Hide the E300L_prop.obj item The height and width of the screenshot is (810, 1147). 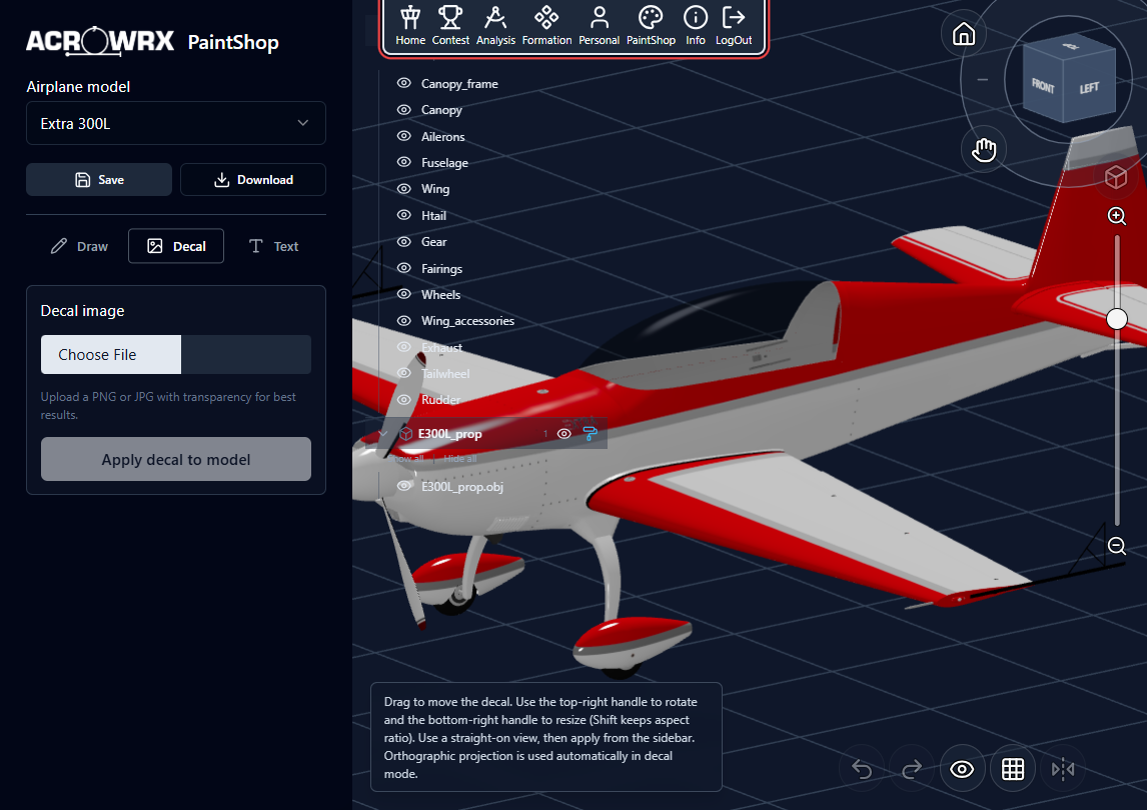(404, 486)
